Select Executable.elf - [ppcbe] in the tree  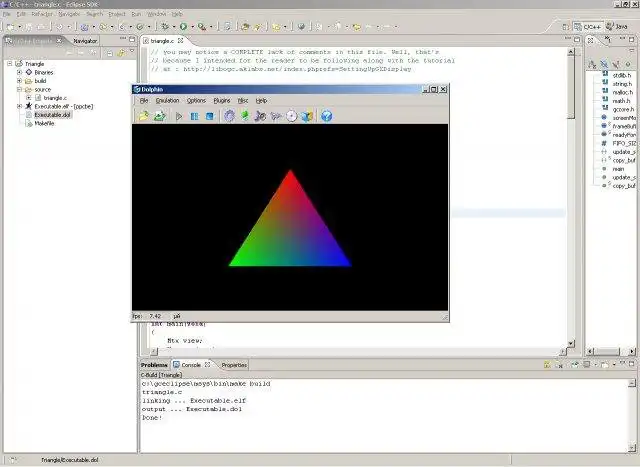(x=64, y=107)
